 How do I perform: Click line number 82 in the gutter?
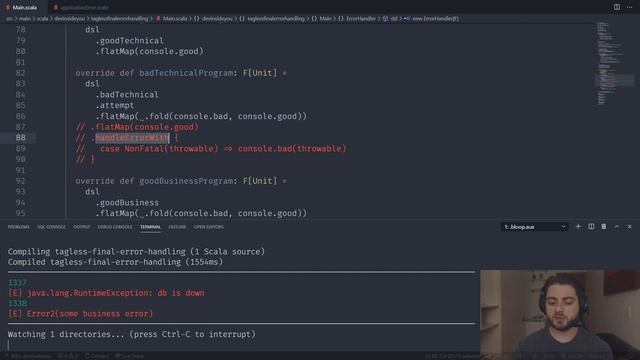(x=20, y=73)
